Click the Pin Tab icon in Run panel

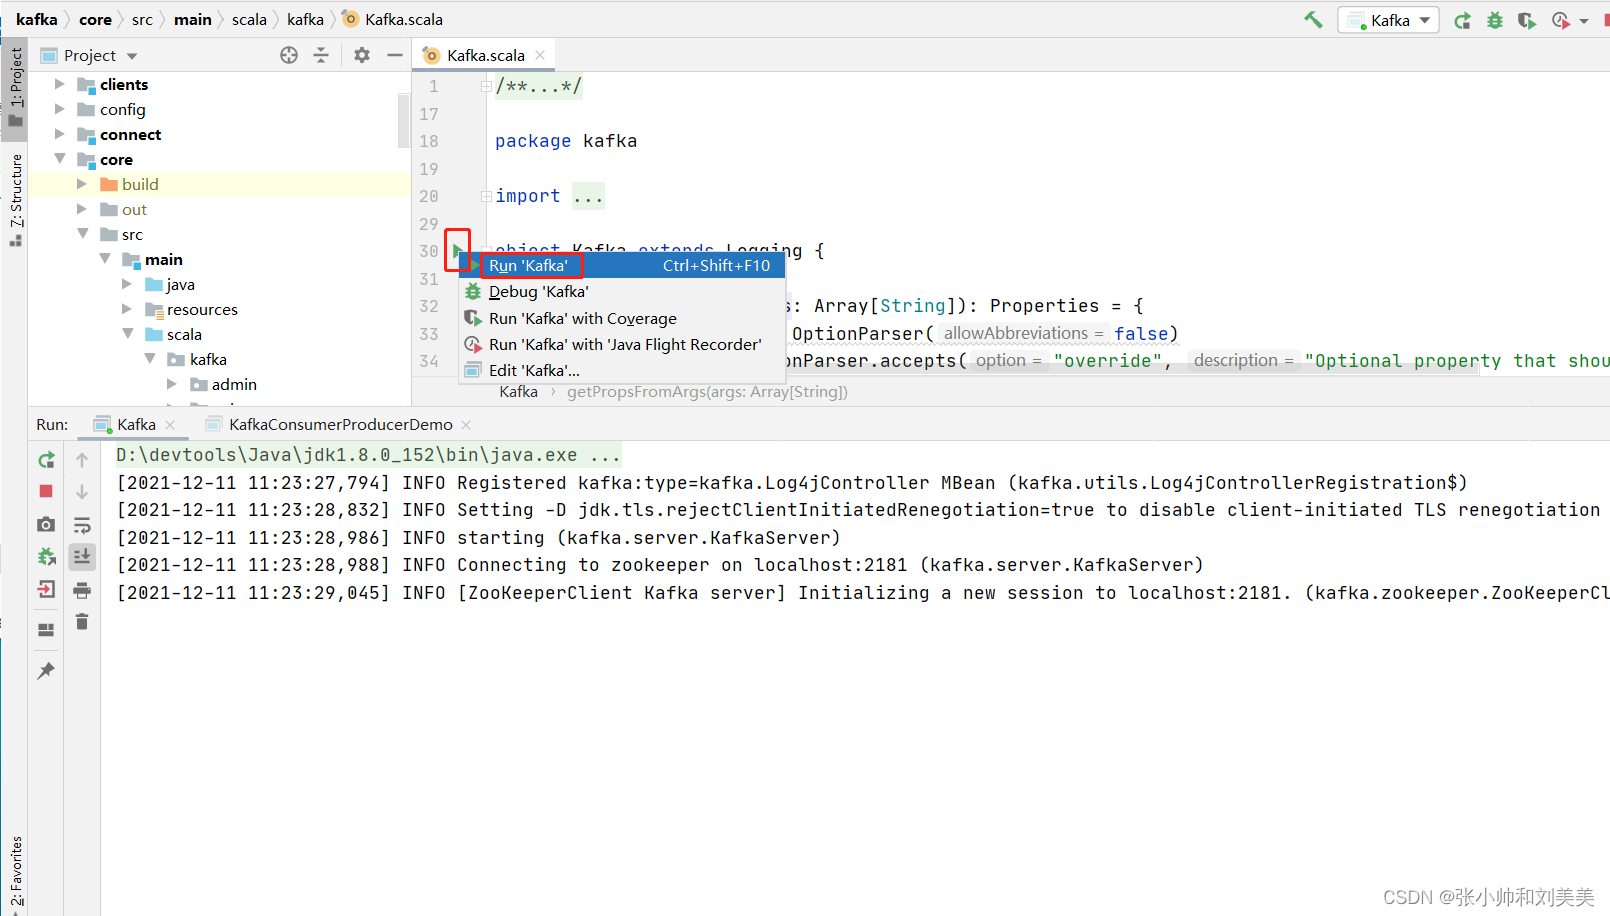point(46,671)
